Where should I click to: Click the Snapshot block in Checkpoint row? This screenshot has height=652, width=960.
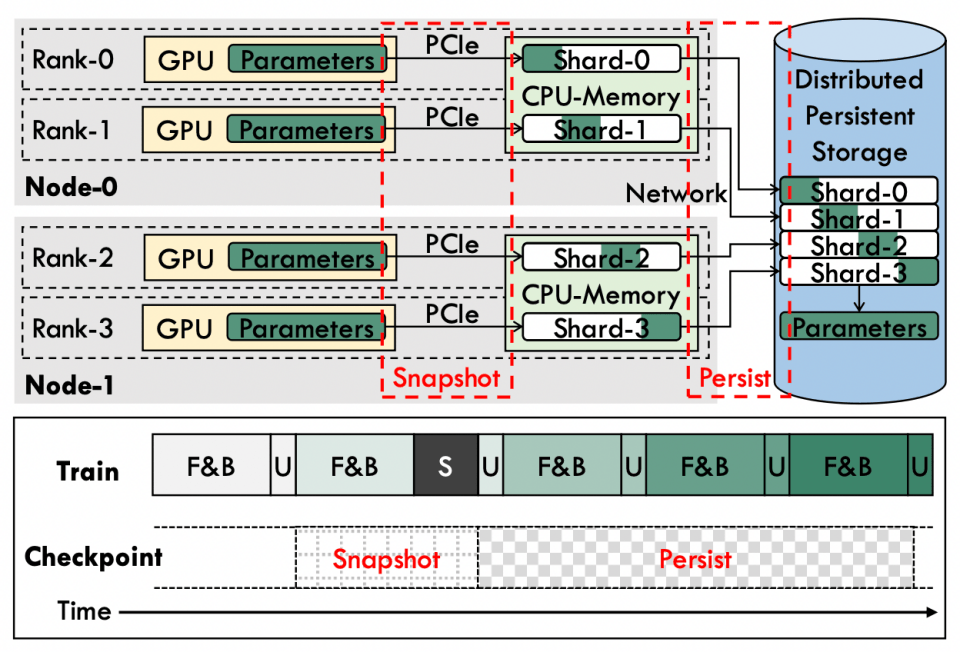click(x=387, y=559)
